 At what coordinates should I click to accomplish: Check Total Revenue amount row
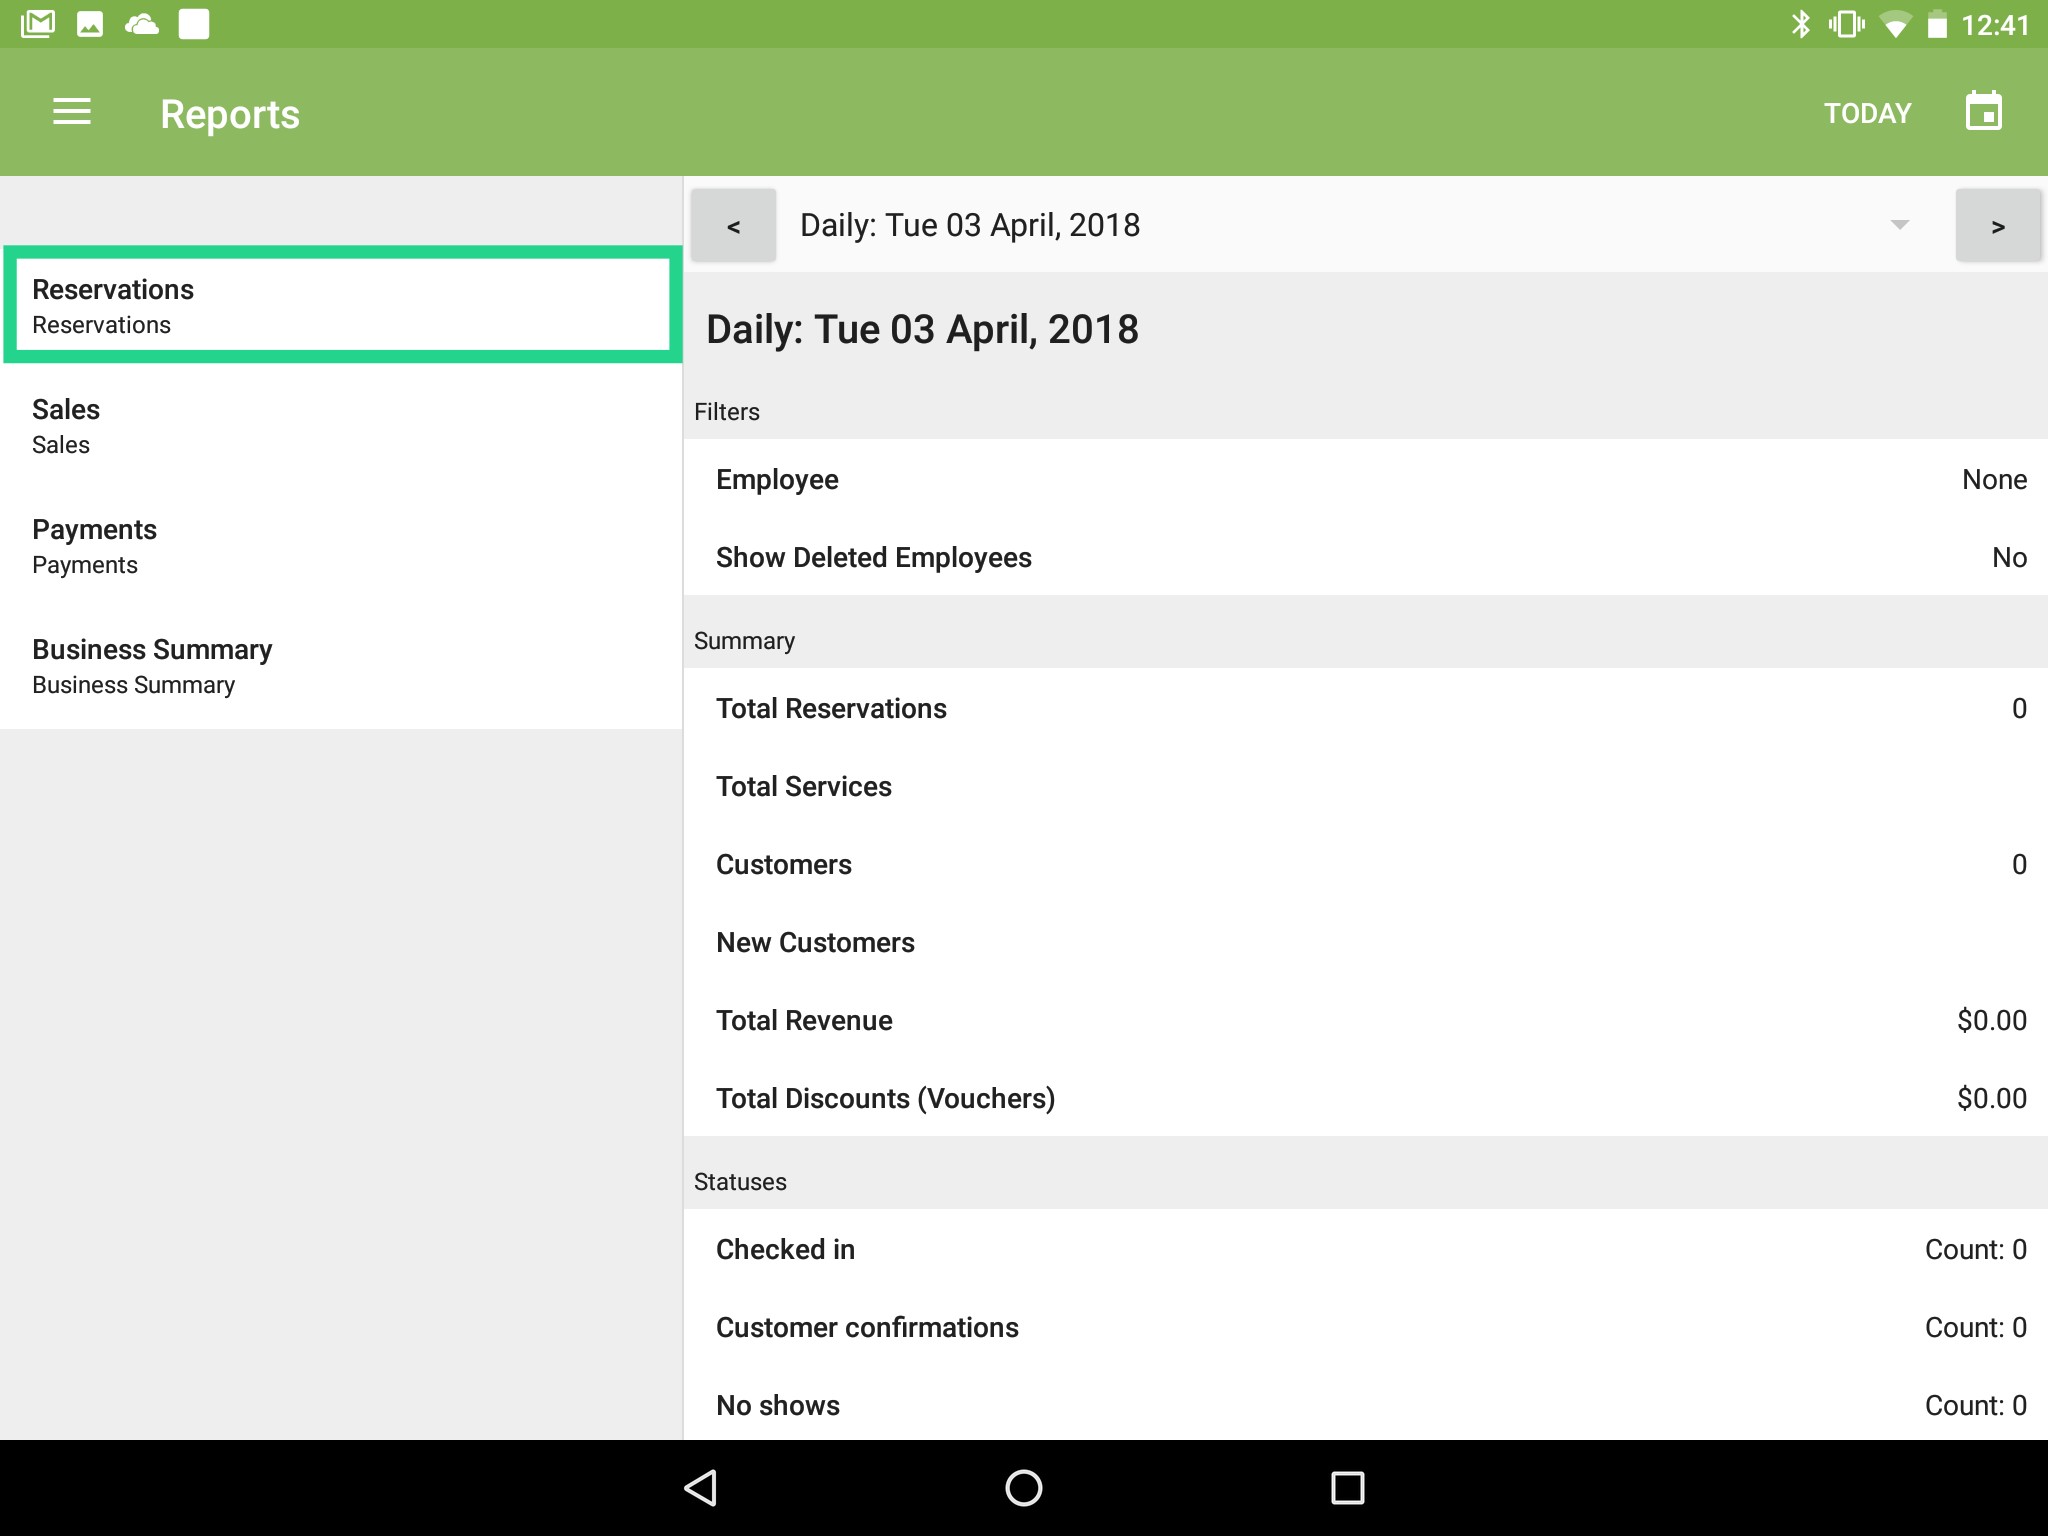tap(1365, 1020)
